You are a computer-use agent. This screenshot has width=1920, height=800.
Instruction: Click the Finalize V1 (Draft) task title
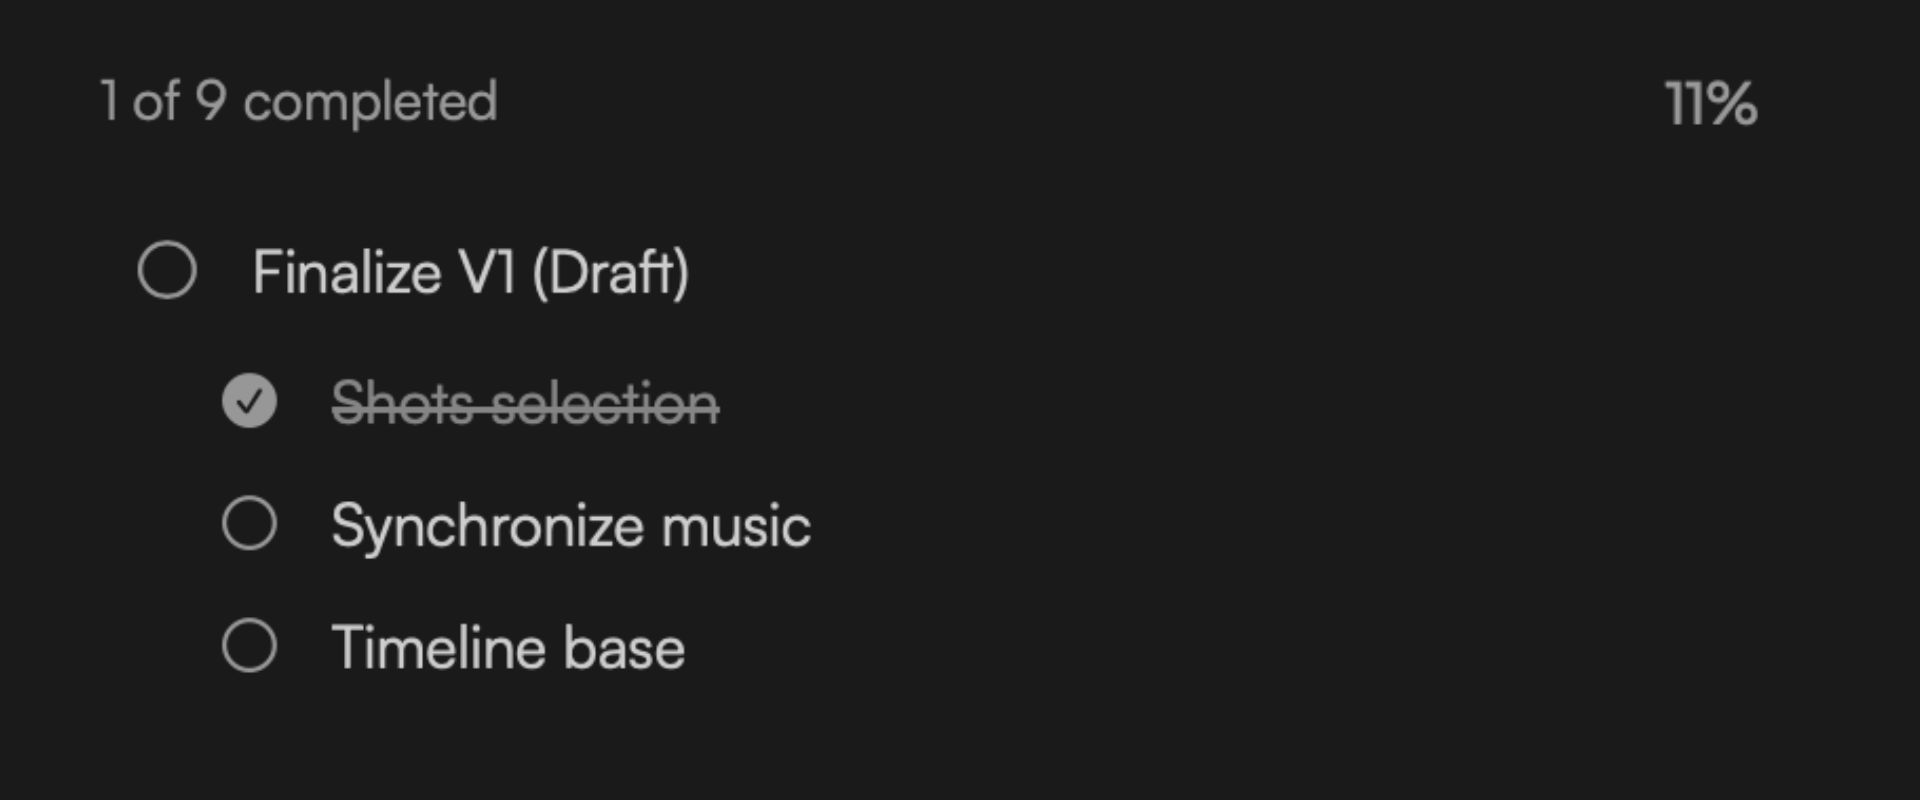470,272
